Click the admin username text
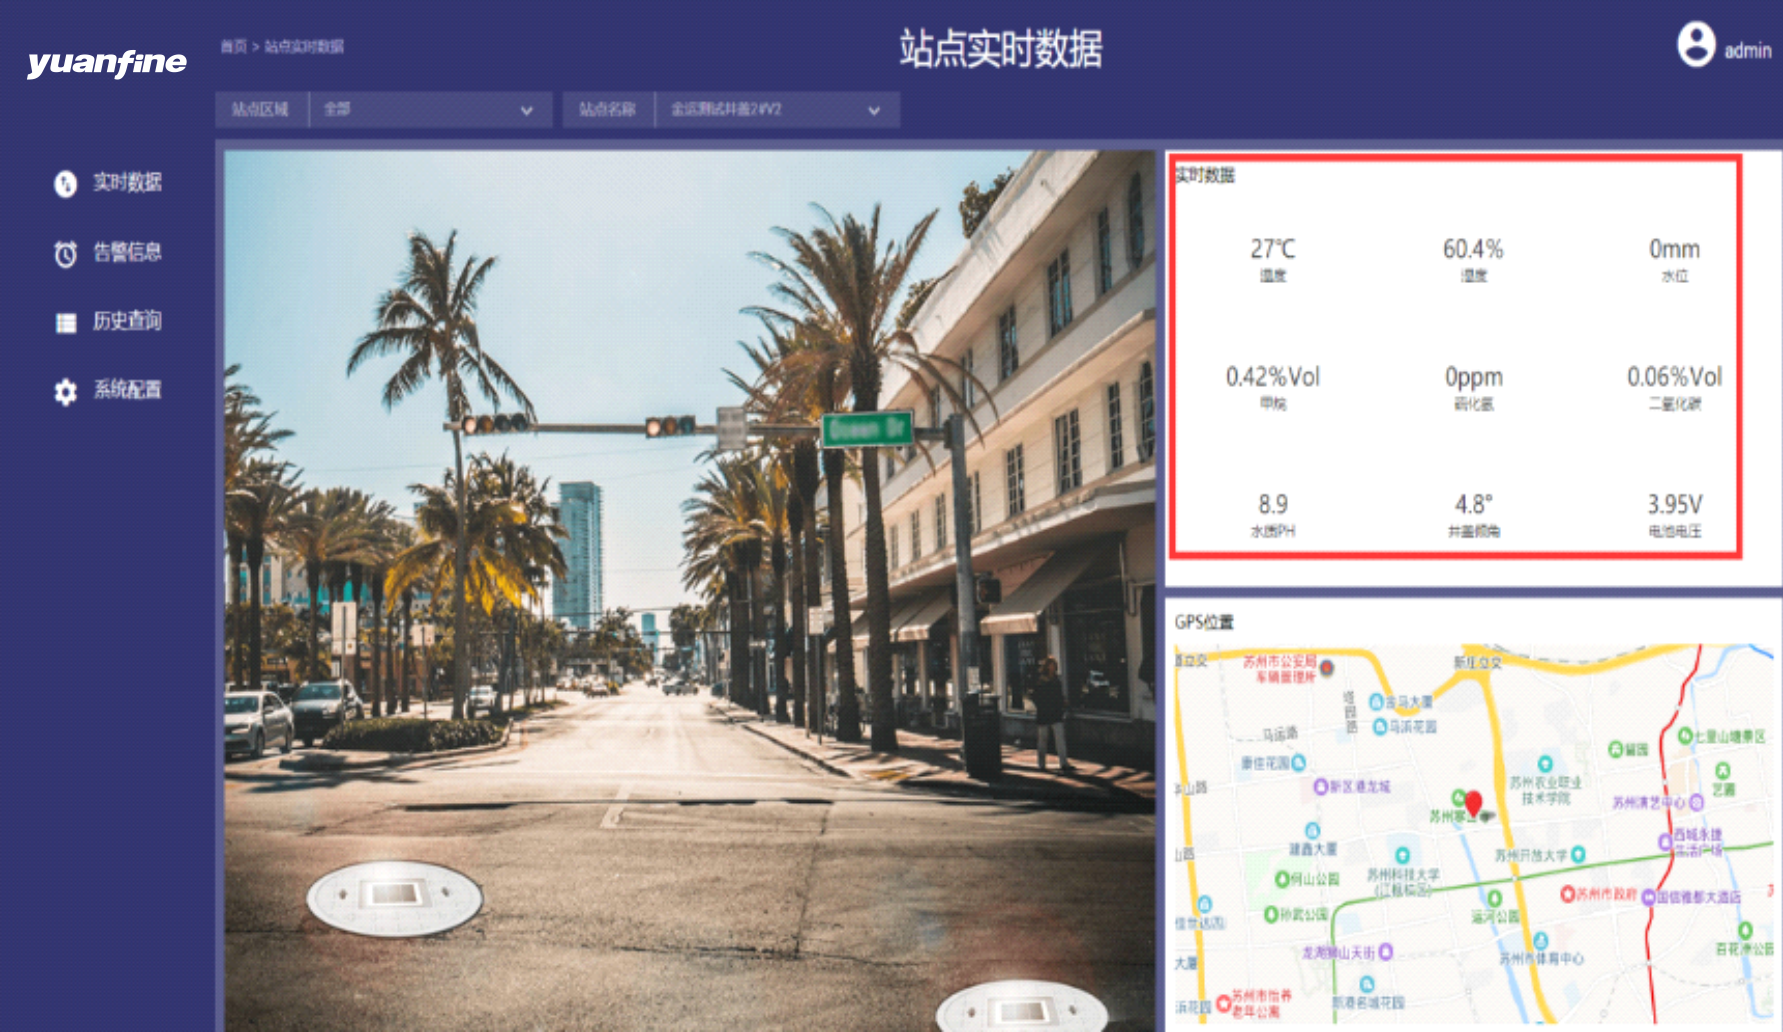The height and width of the screenshot is (1032, 1783). (1747, 50)
